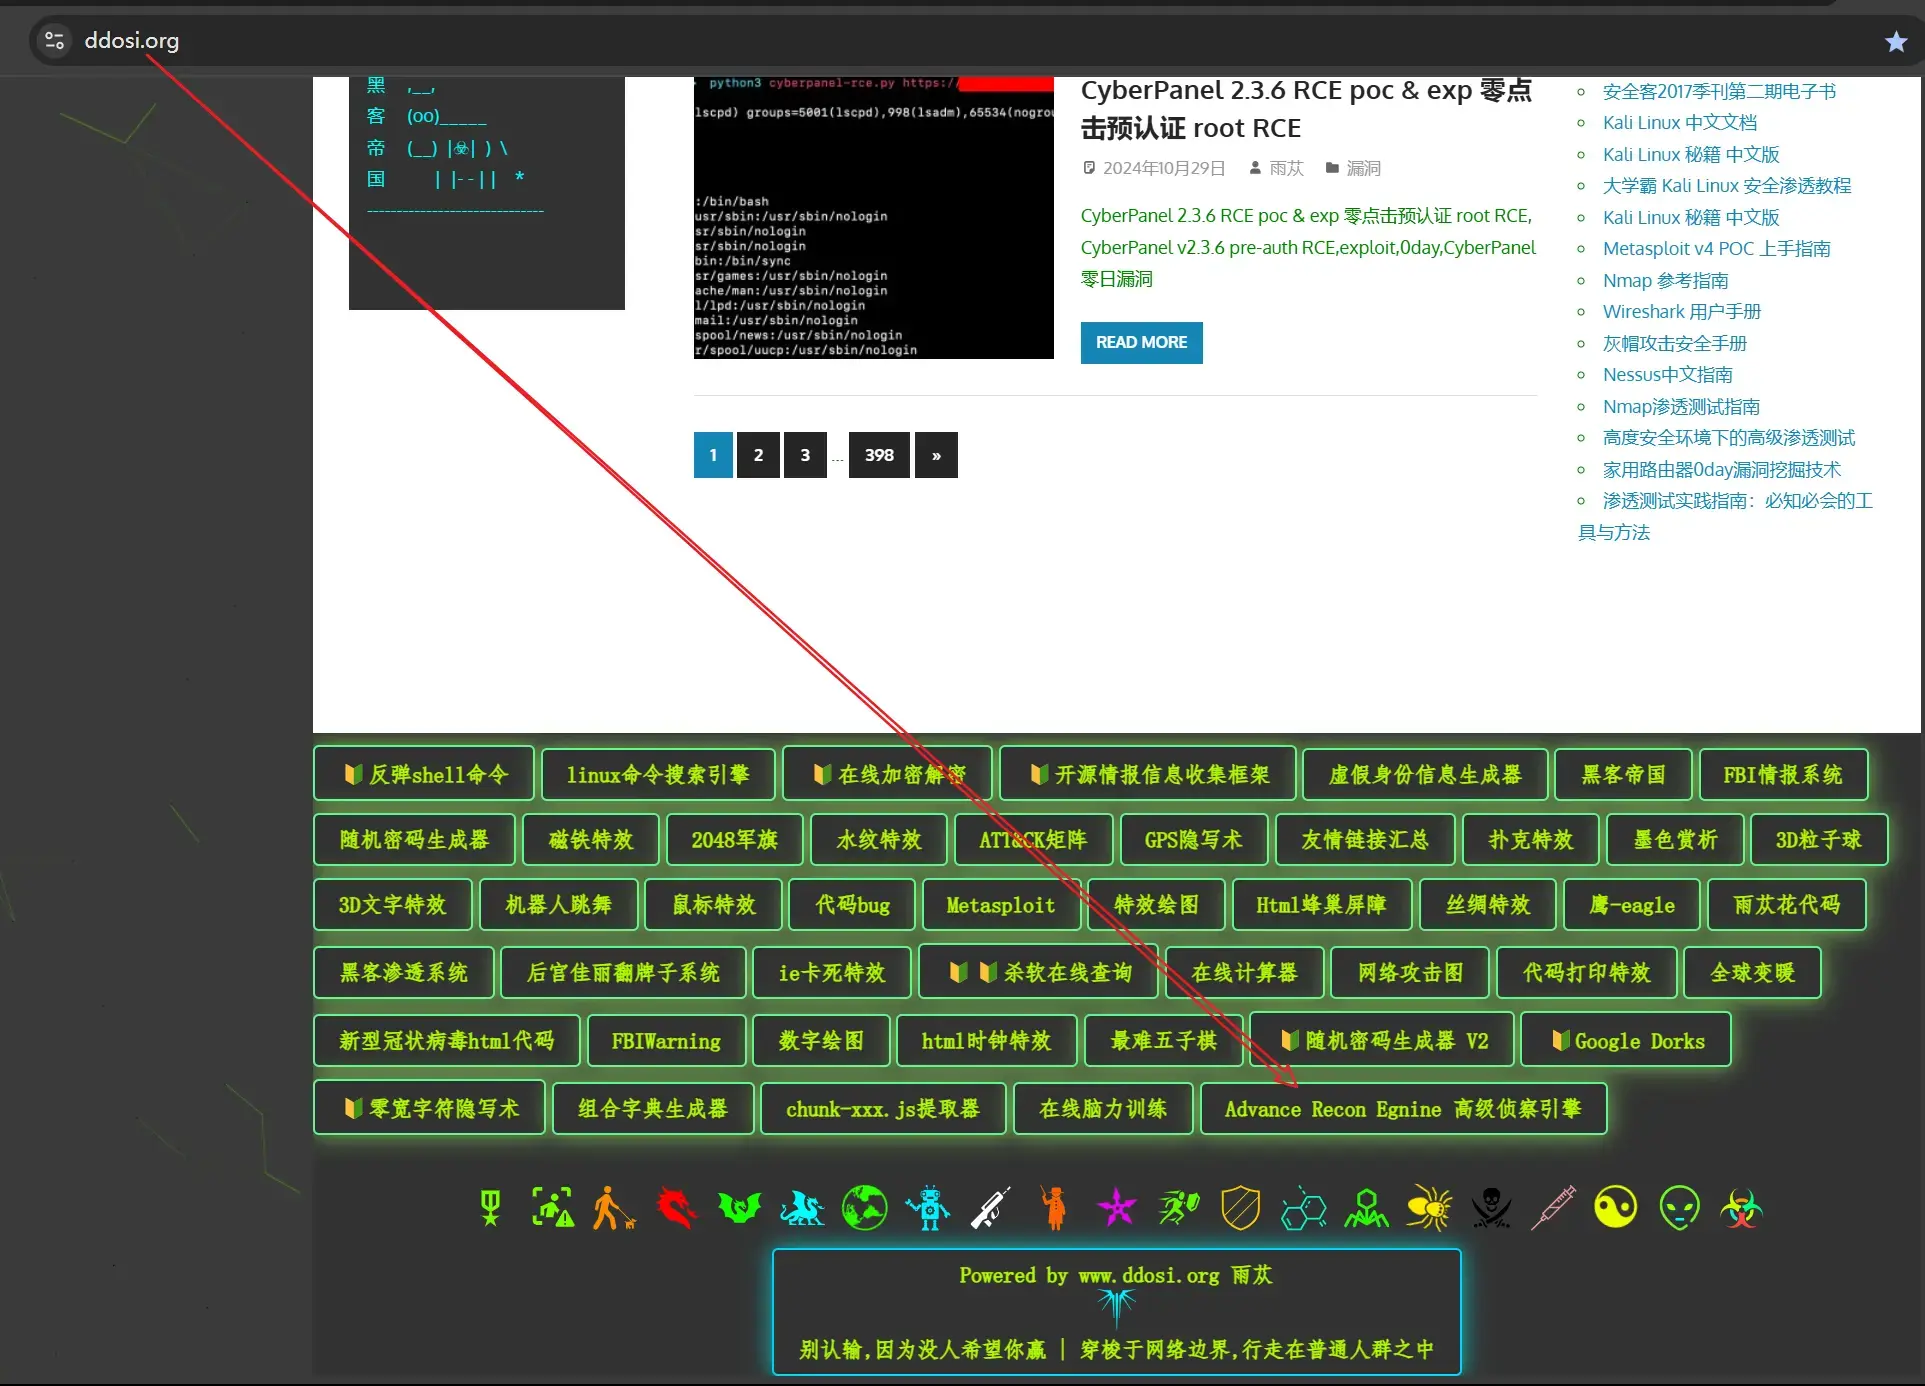Click the yellow yin-yang icon
This screenshot has width=1925, height=1386.
pos(1616,1208)
